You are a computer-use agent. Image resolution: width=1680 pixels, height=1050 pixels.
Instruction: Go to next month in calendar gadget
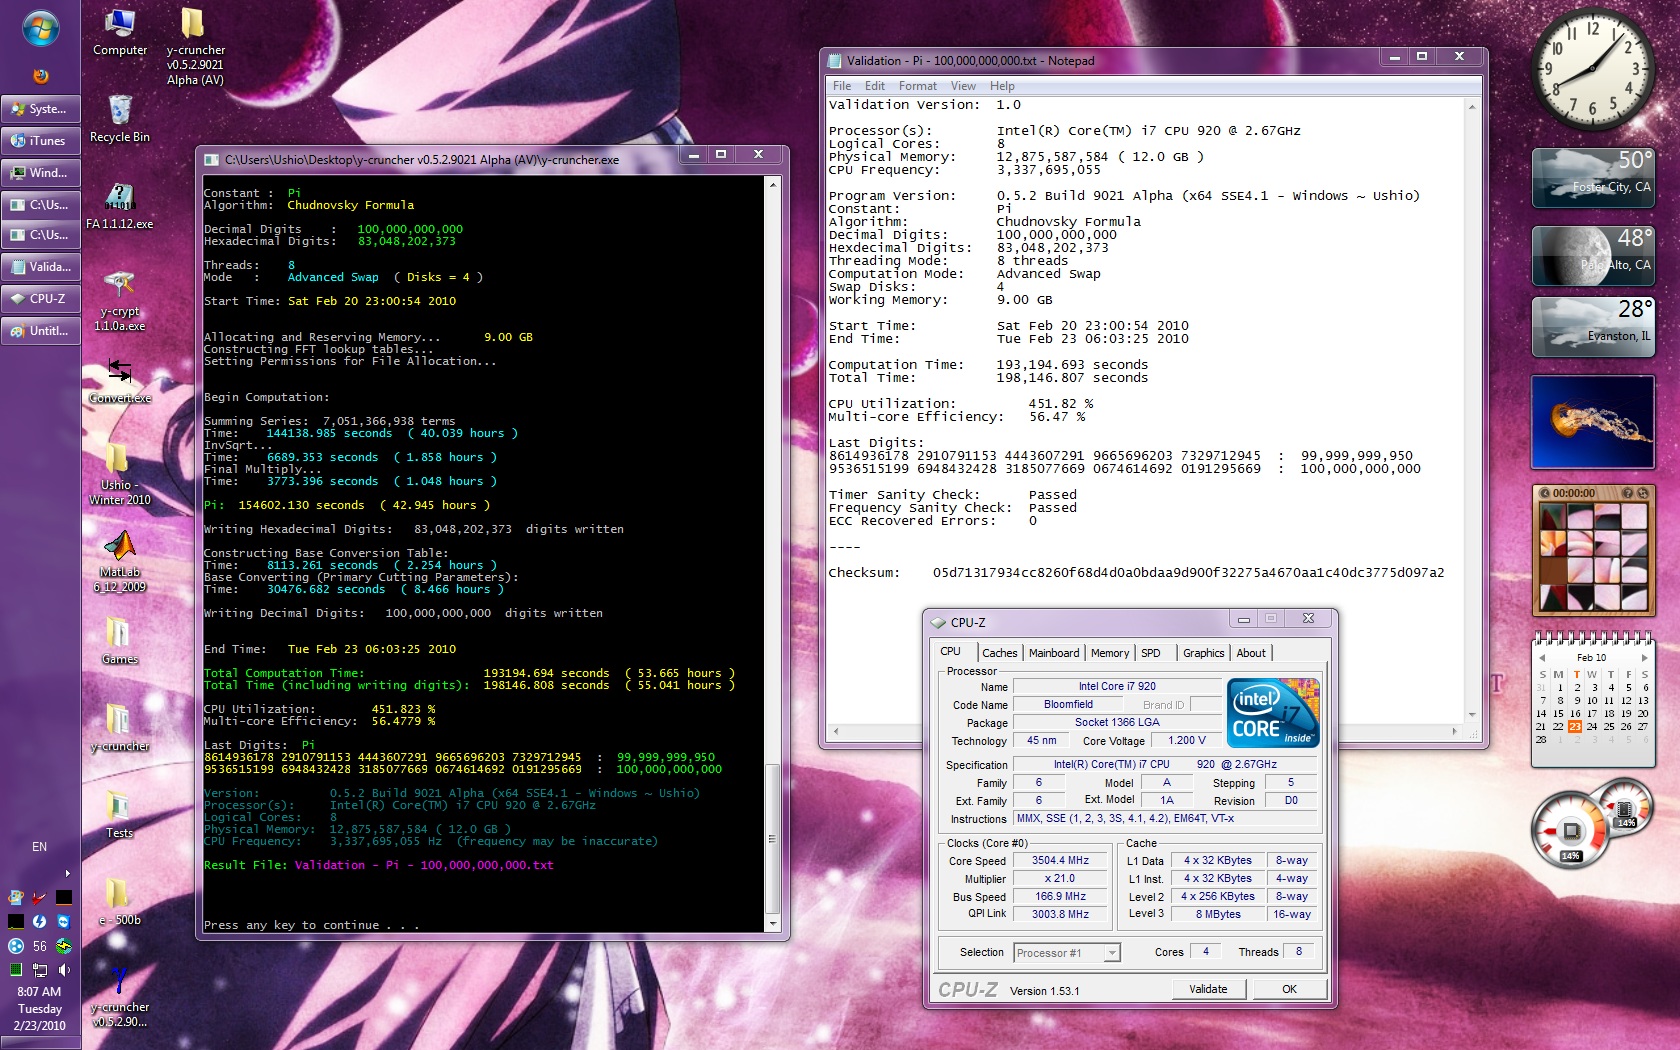coord(1644,658)
